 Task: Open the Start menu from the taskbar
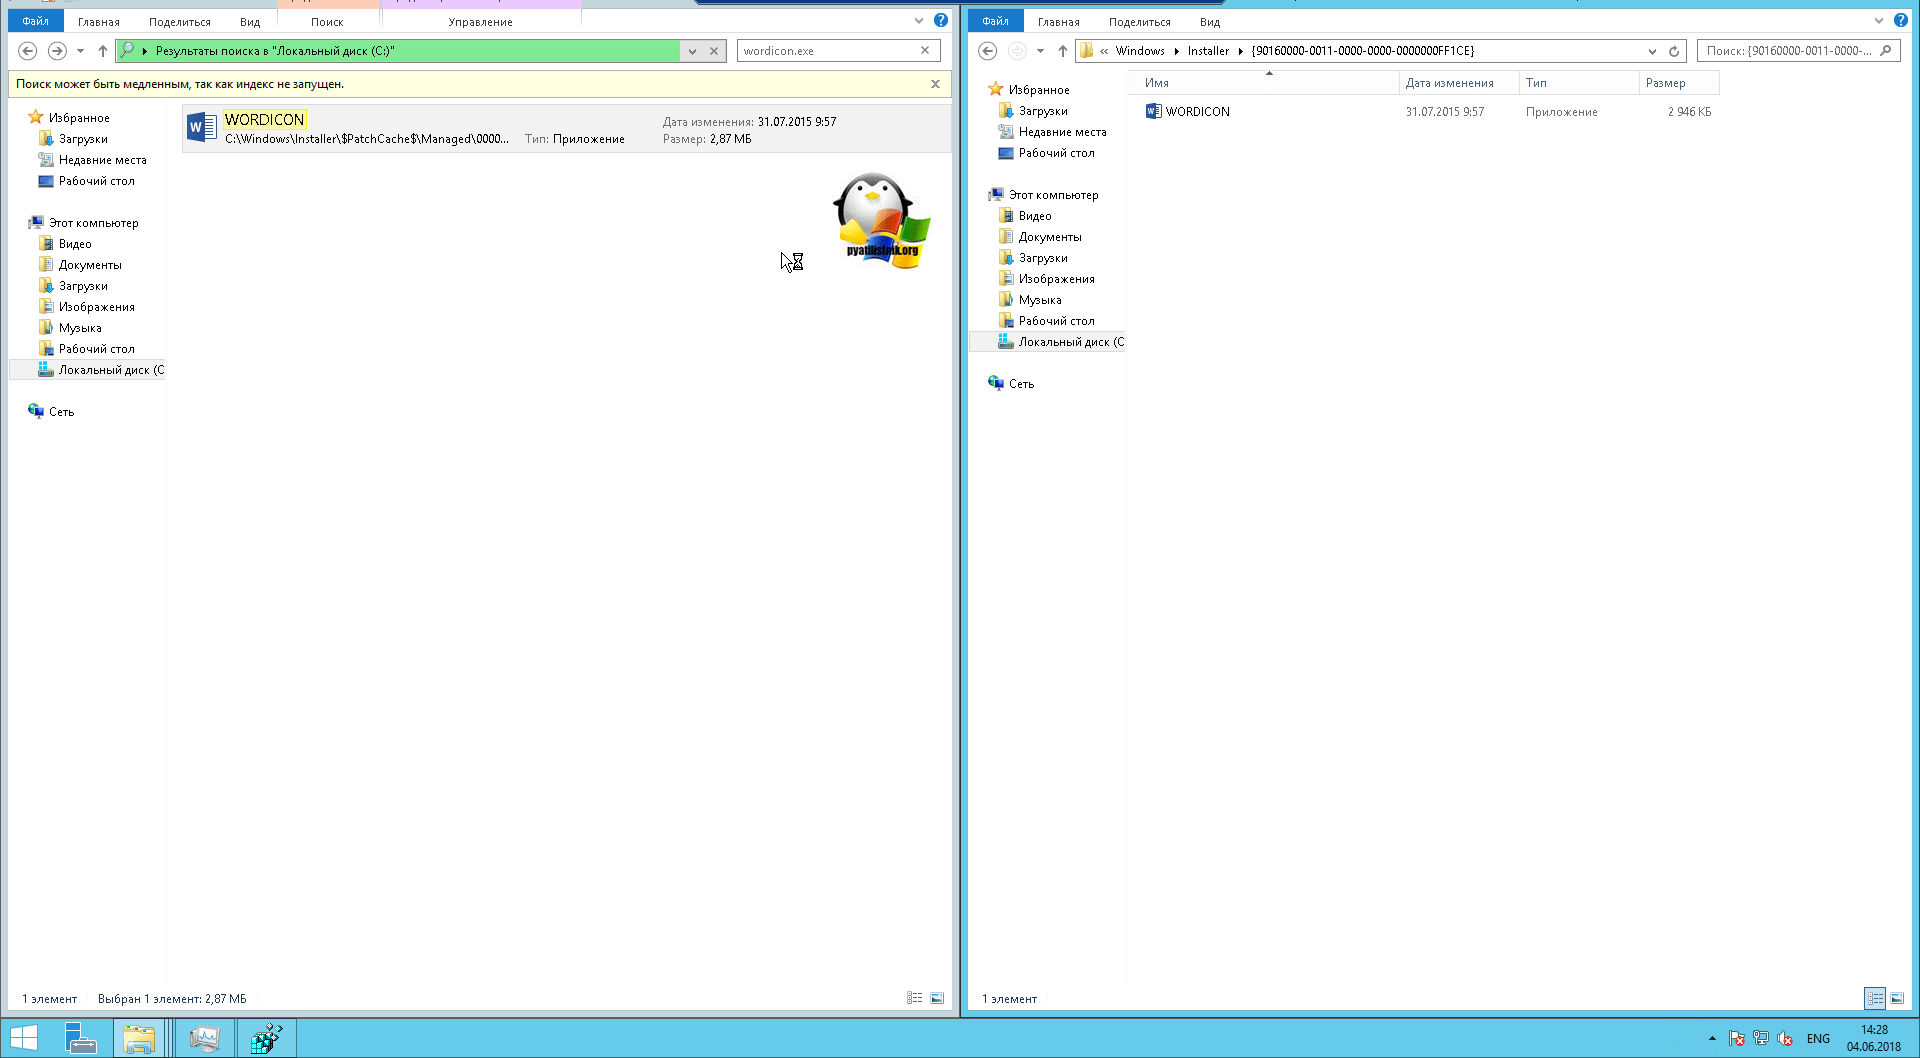tap(24, 1038)
